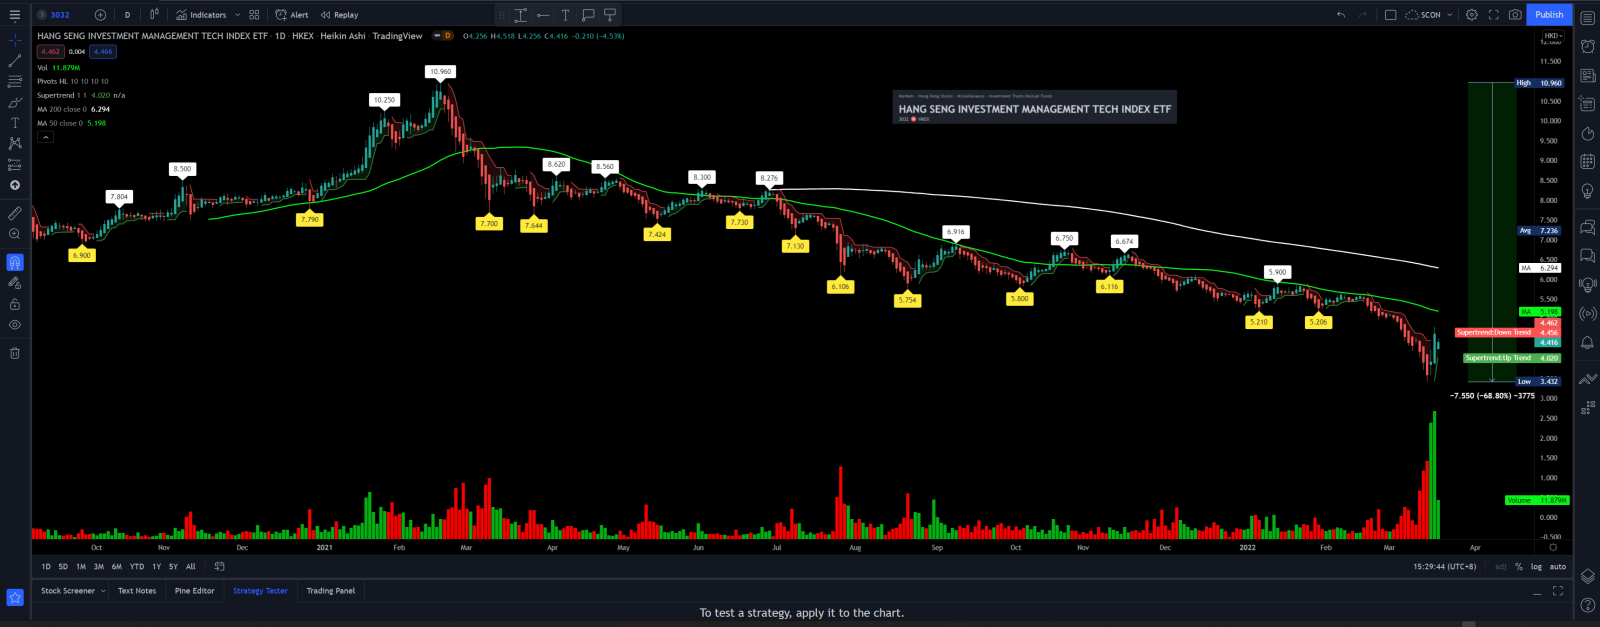Screen dimensions: 1600x627
Task: Click the blue Publish button
Action: (1549, 15)
